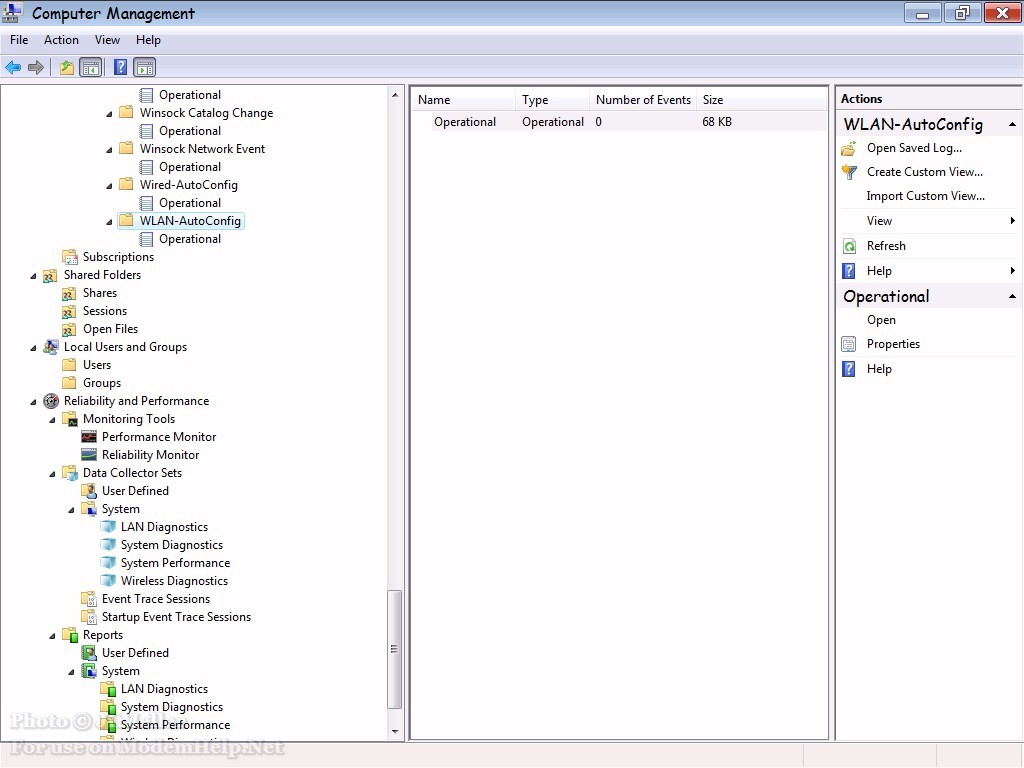
Task: Sort by Number of Events column header
Action: pyautogui.click(x=643, y=100)
